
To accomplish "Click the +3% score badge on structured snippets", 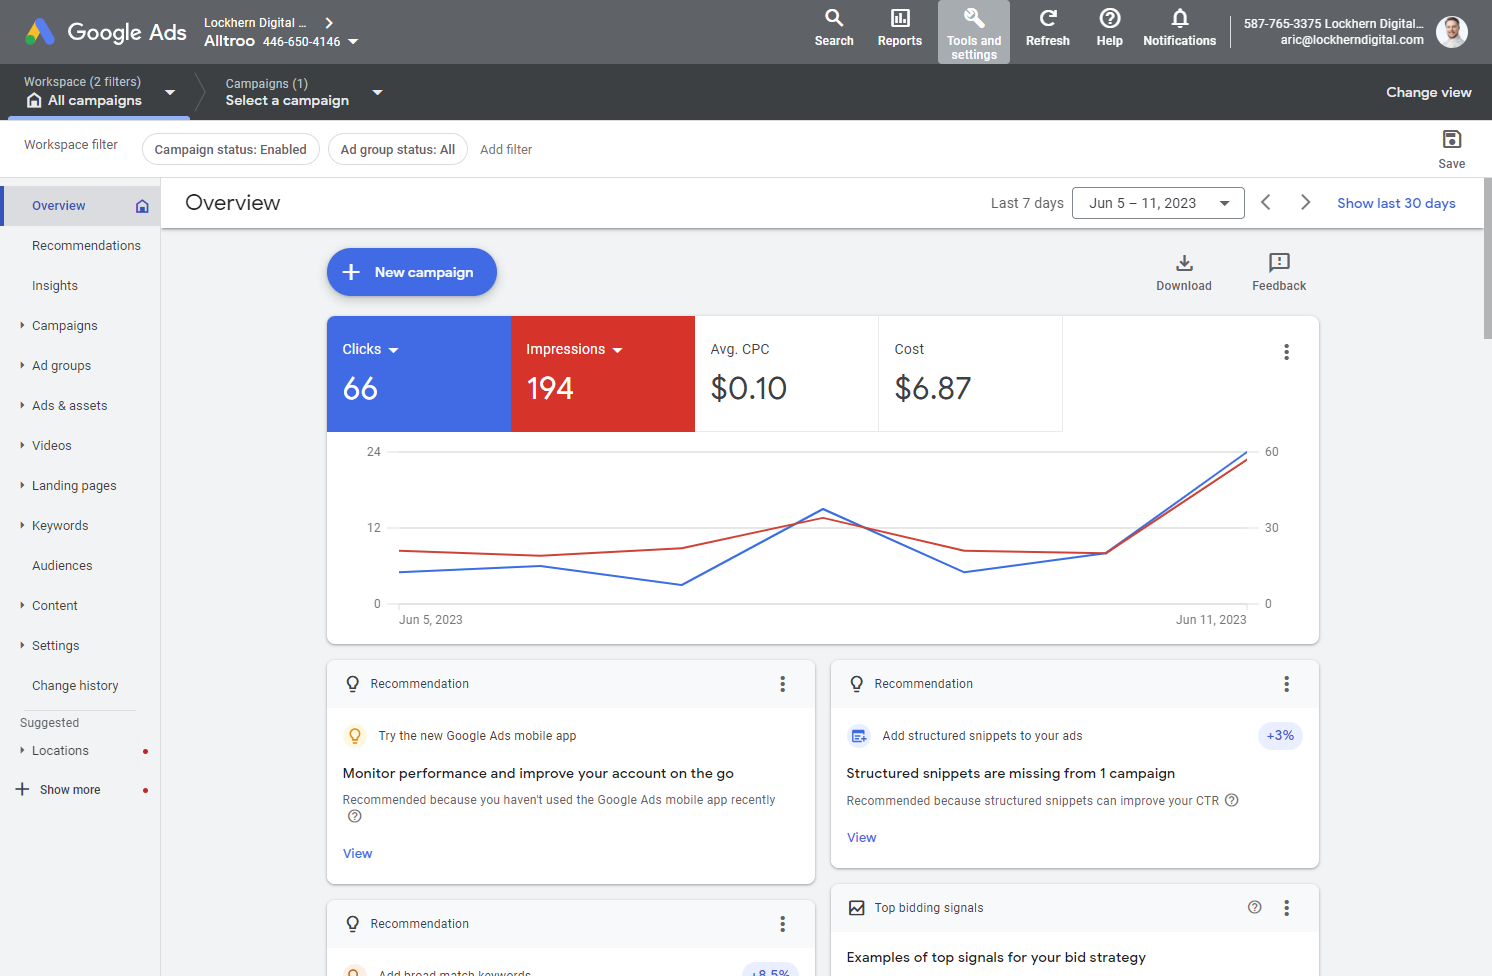I will [1280, 736].
